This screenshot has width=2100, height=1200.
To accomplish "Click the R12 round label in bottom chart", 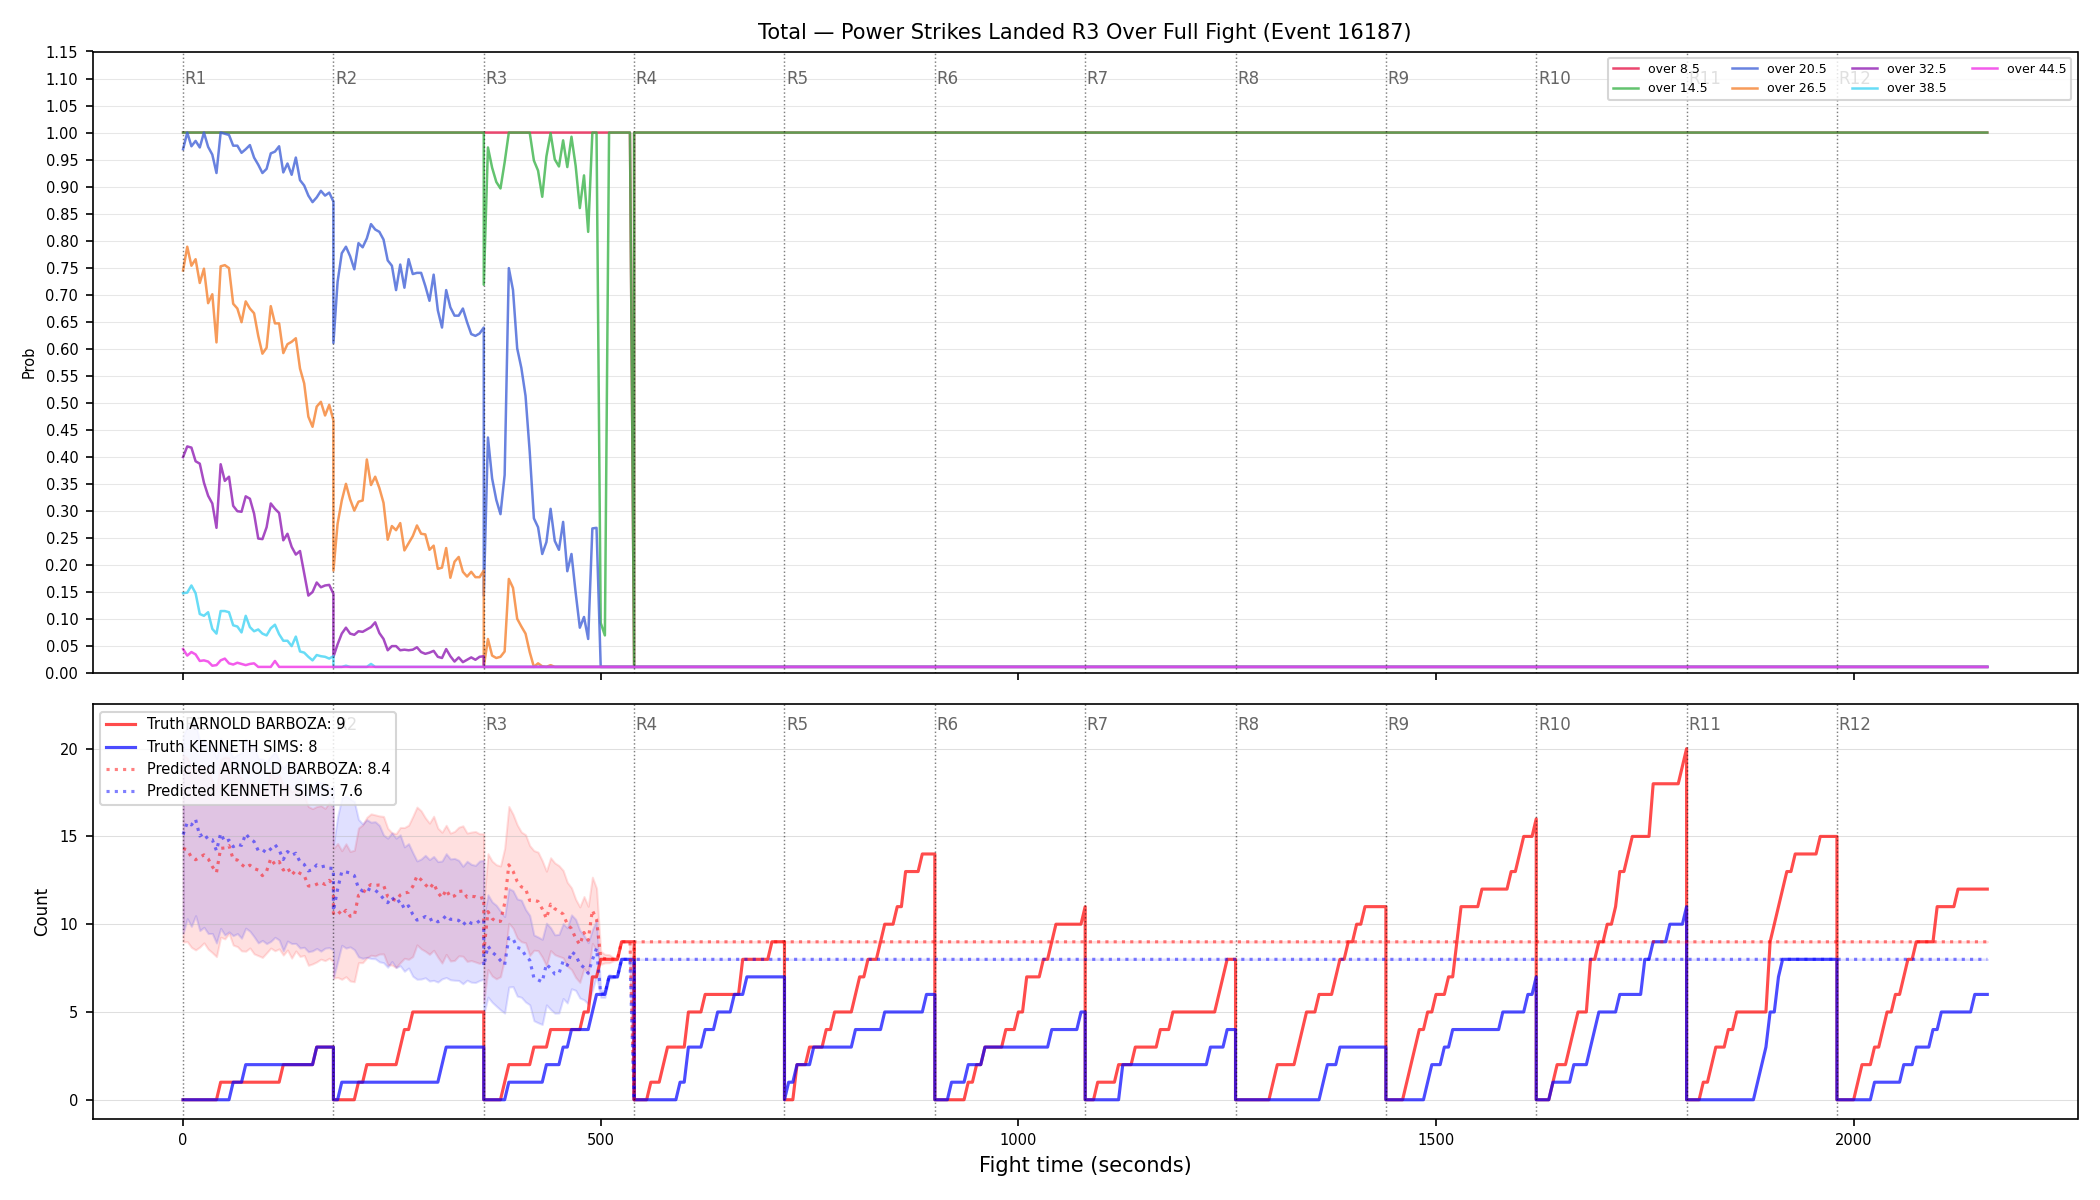I will 1854,724.
